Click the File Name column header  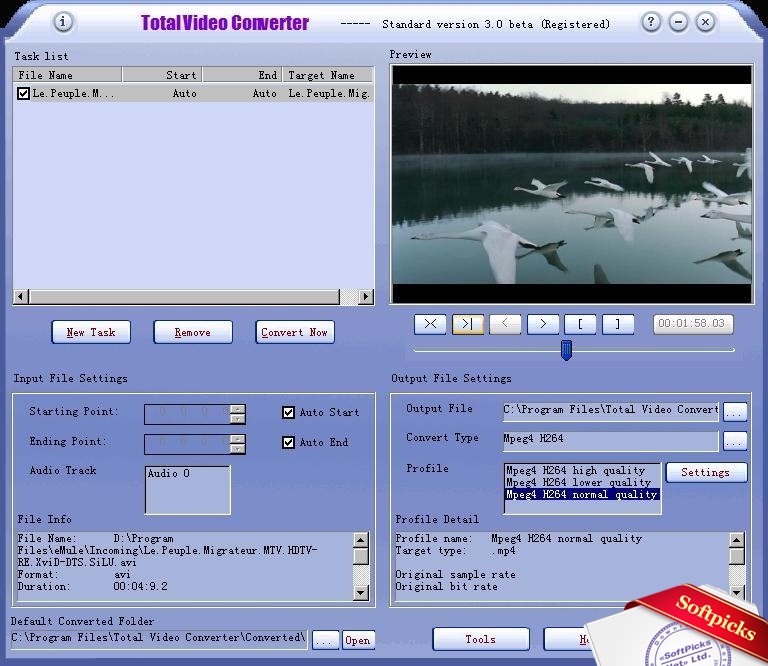(x=67, y=75)
